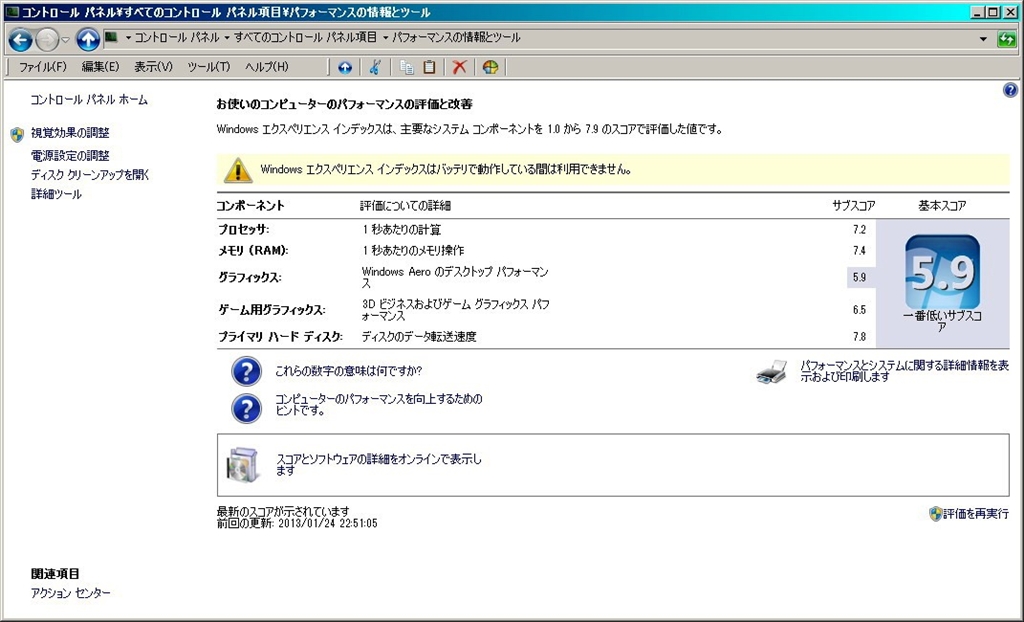Click the 1 秒あたりのメモリ操作 description text
The width and height of the screenshot is (1024, 622).
413,251
